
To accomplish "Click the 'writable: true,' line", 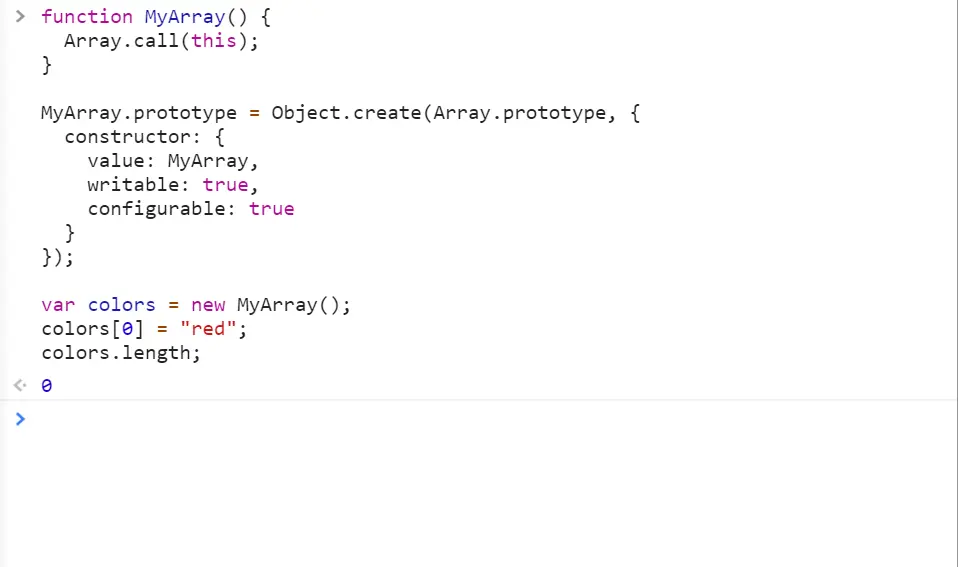I will point(173,185).
